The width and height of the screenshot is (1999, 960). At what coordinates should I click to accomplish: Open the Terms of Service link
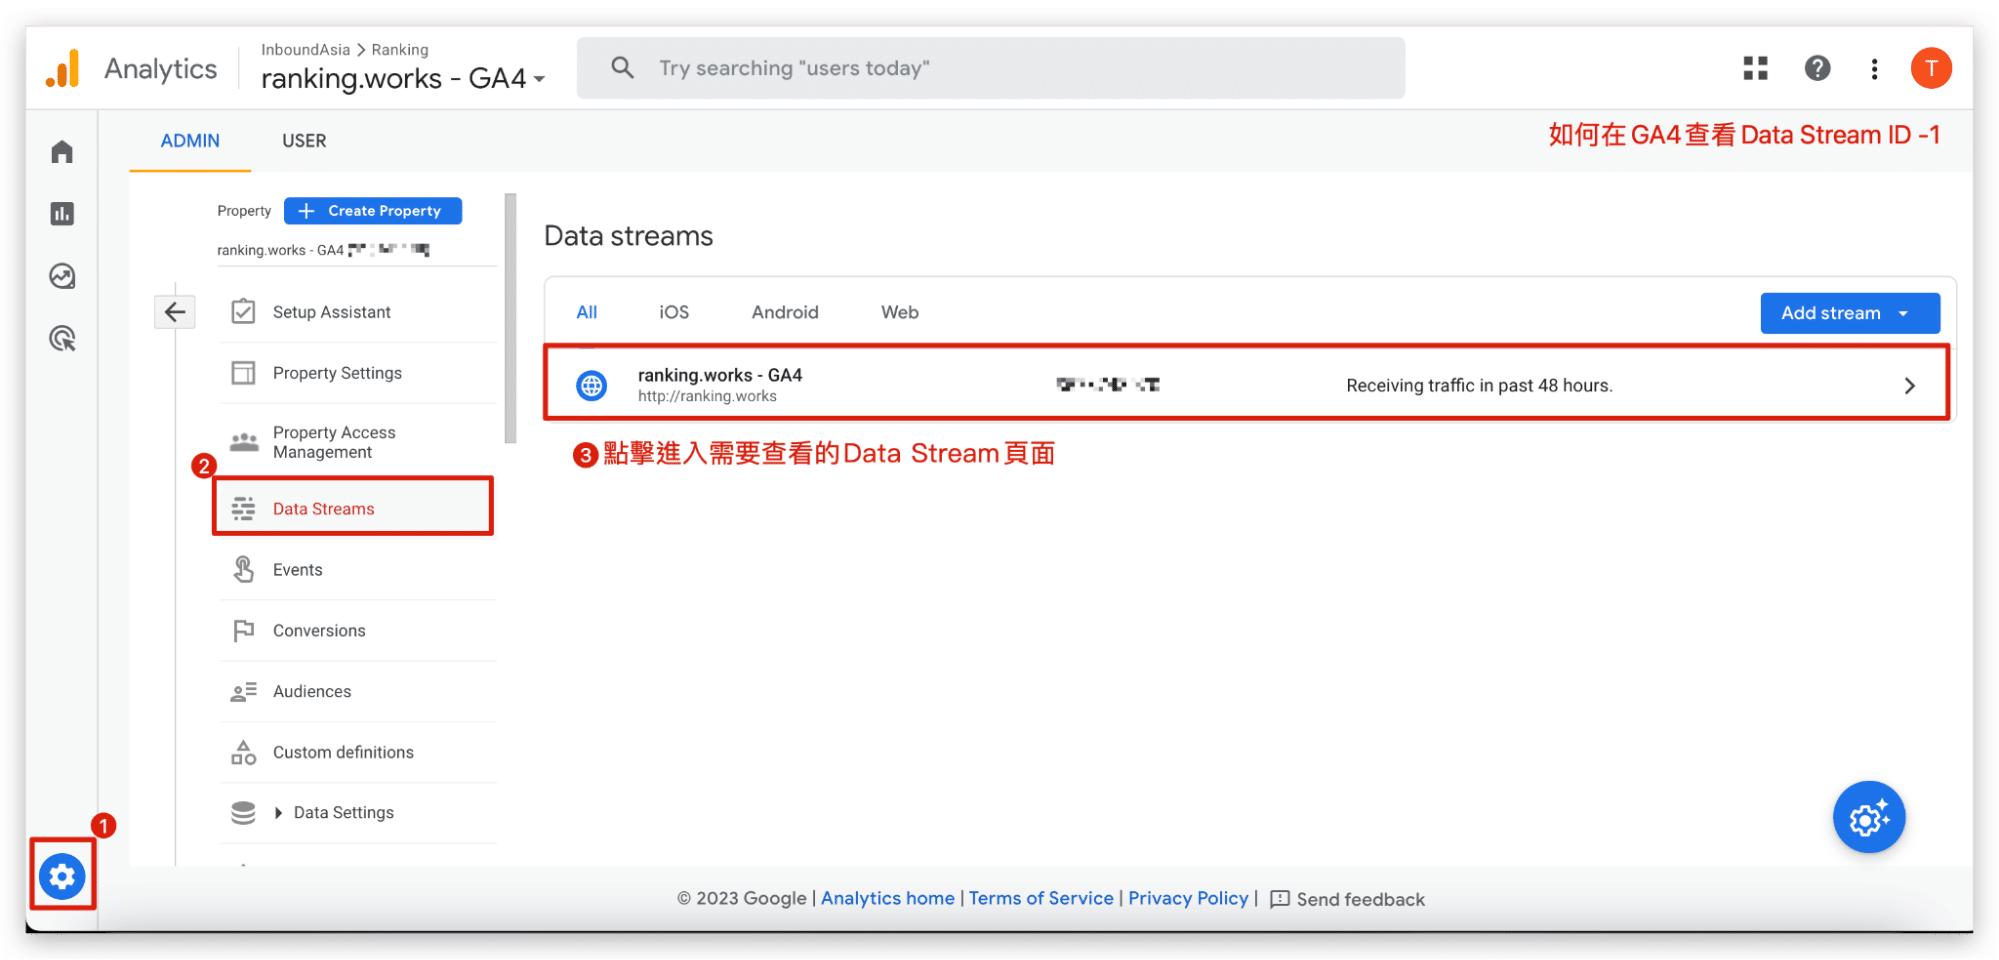click(x=1040, y=898)
